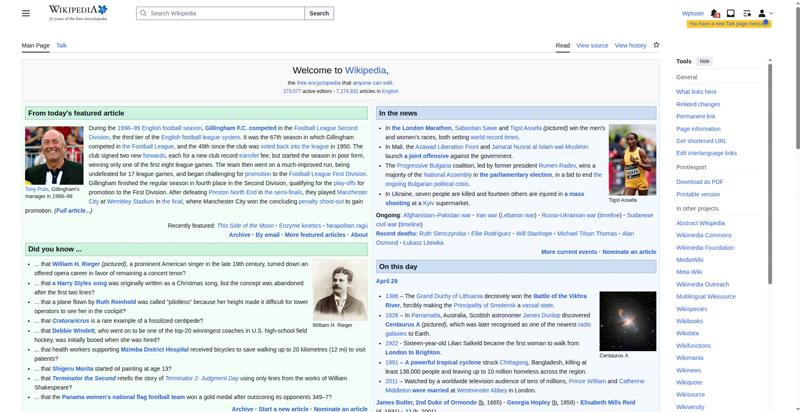Open the watchlist icon
Image resolution: width=800 pixels, height=412 pixels.
pos(747,13)
